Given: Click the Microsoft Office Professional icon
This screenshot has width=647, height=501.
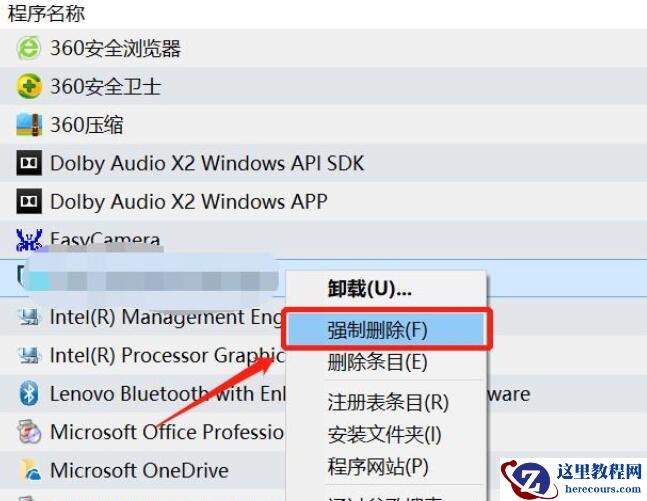Looking at the screenshot, I should coord(29,432).
